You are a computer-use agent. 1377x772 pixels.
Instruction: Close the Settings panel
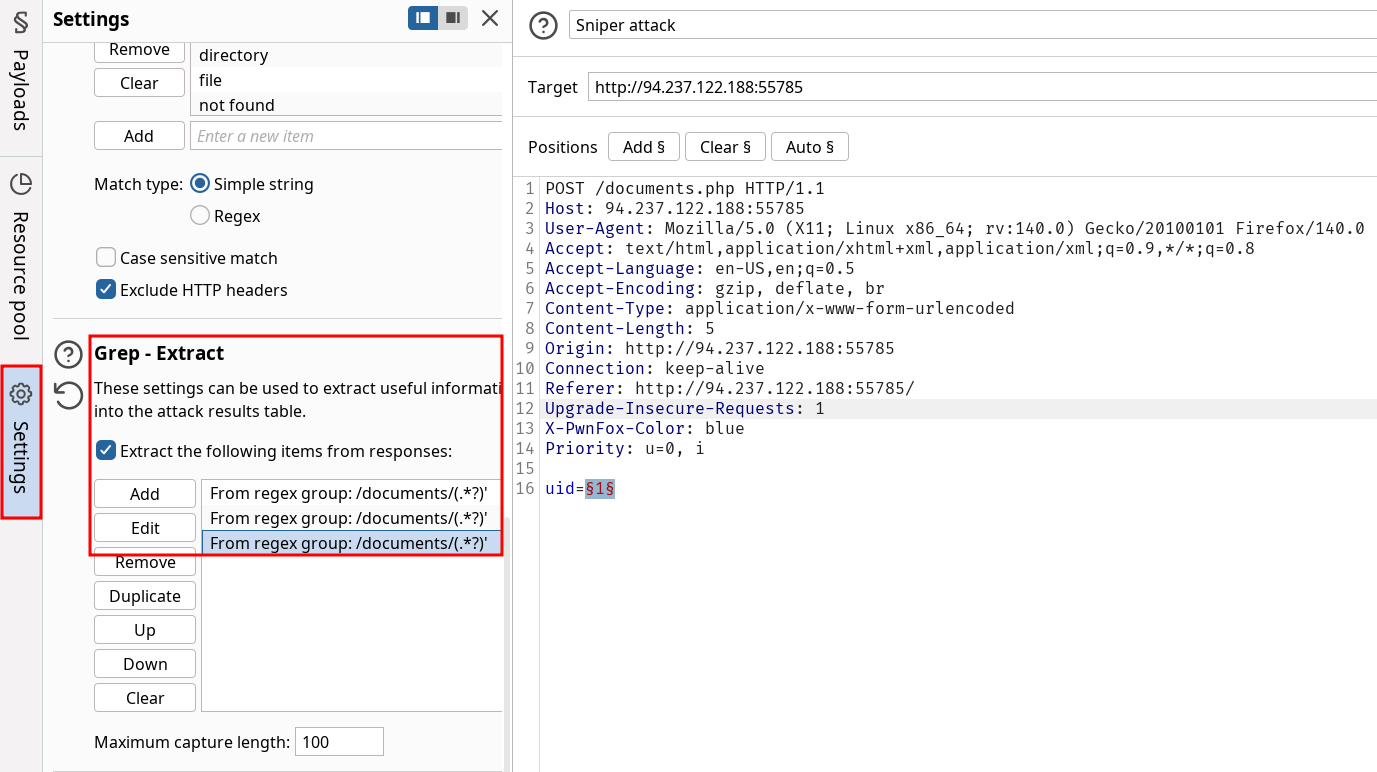tap(489, 18)
